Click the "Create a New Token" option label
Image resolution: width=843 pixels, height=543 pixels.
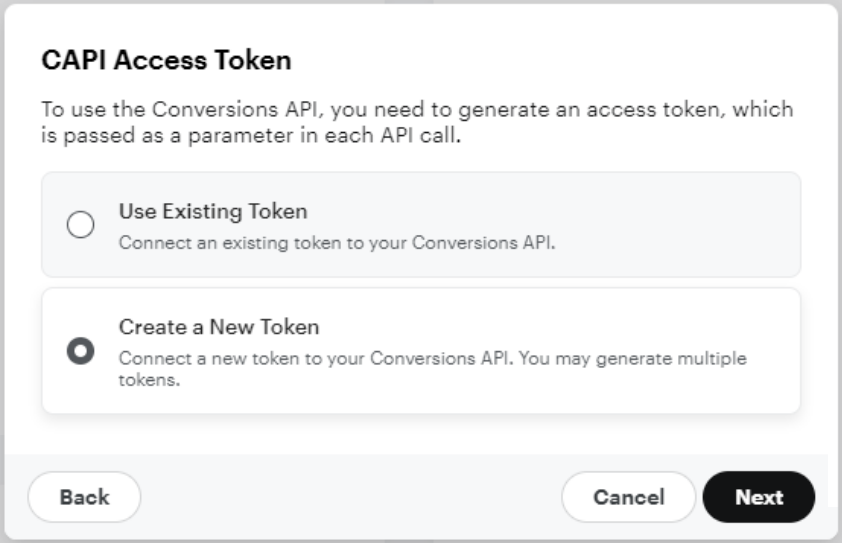pos(218,326)
